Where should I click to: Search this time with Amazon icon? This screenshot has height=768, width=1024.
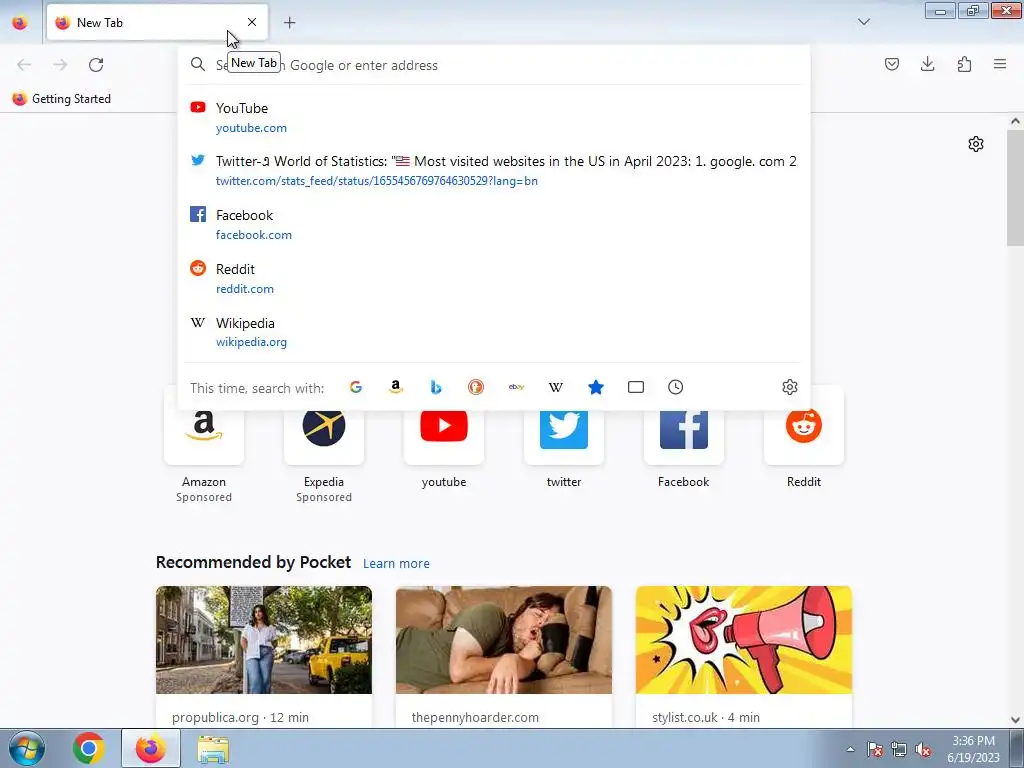tap(395, 387)
